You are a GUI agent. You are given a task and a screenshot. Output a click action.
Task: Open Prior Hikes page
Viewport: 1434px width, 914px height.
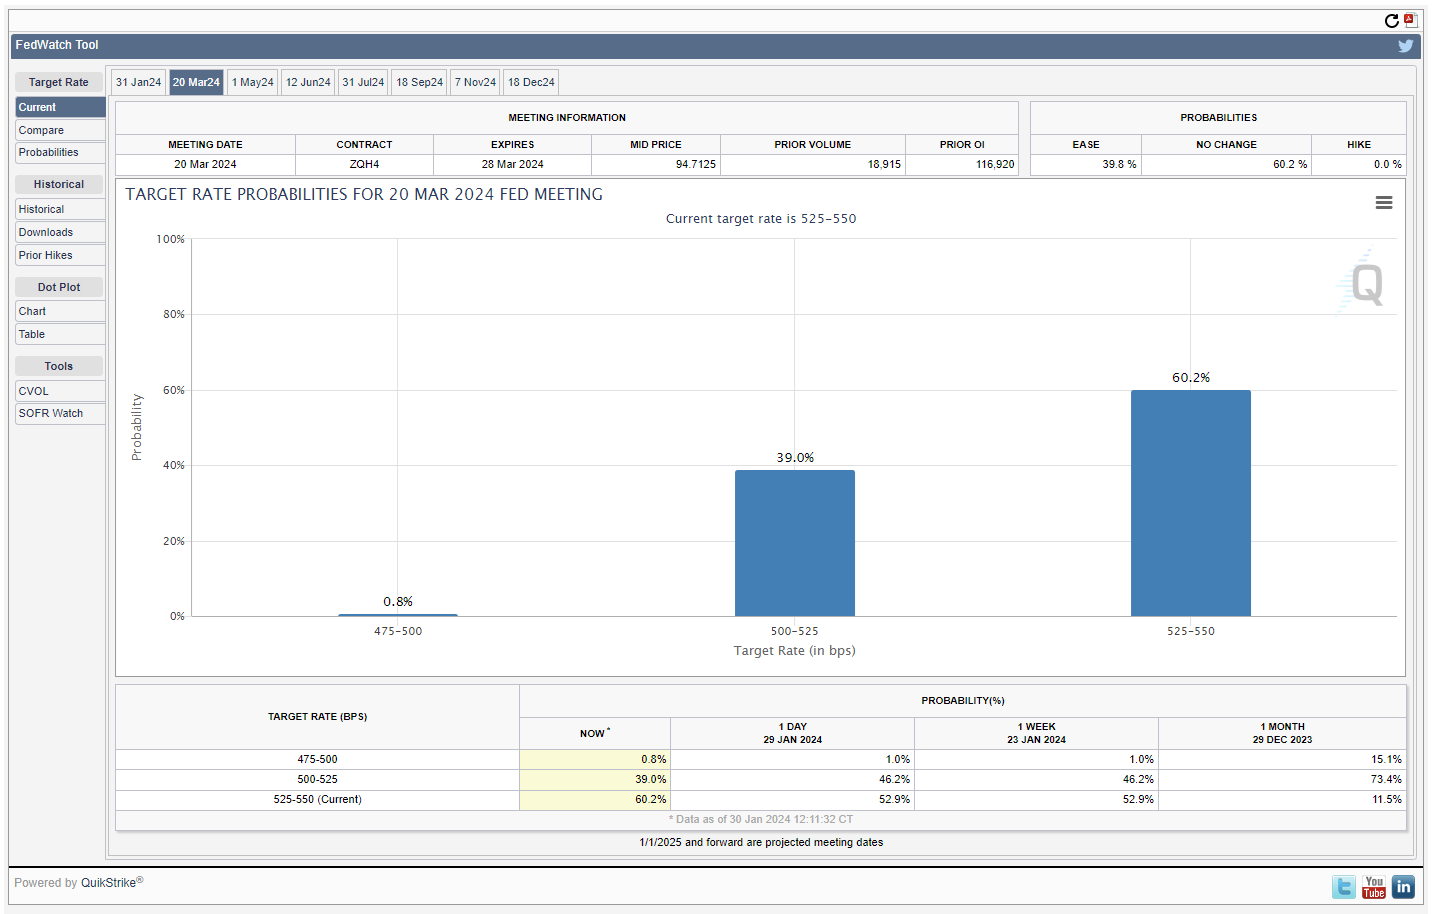click(x=45, y=256)
